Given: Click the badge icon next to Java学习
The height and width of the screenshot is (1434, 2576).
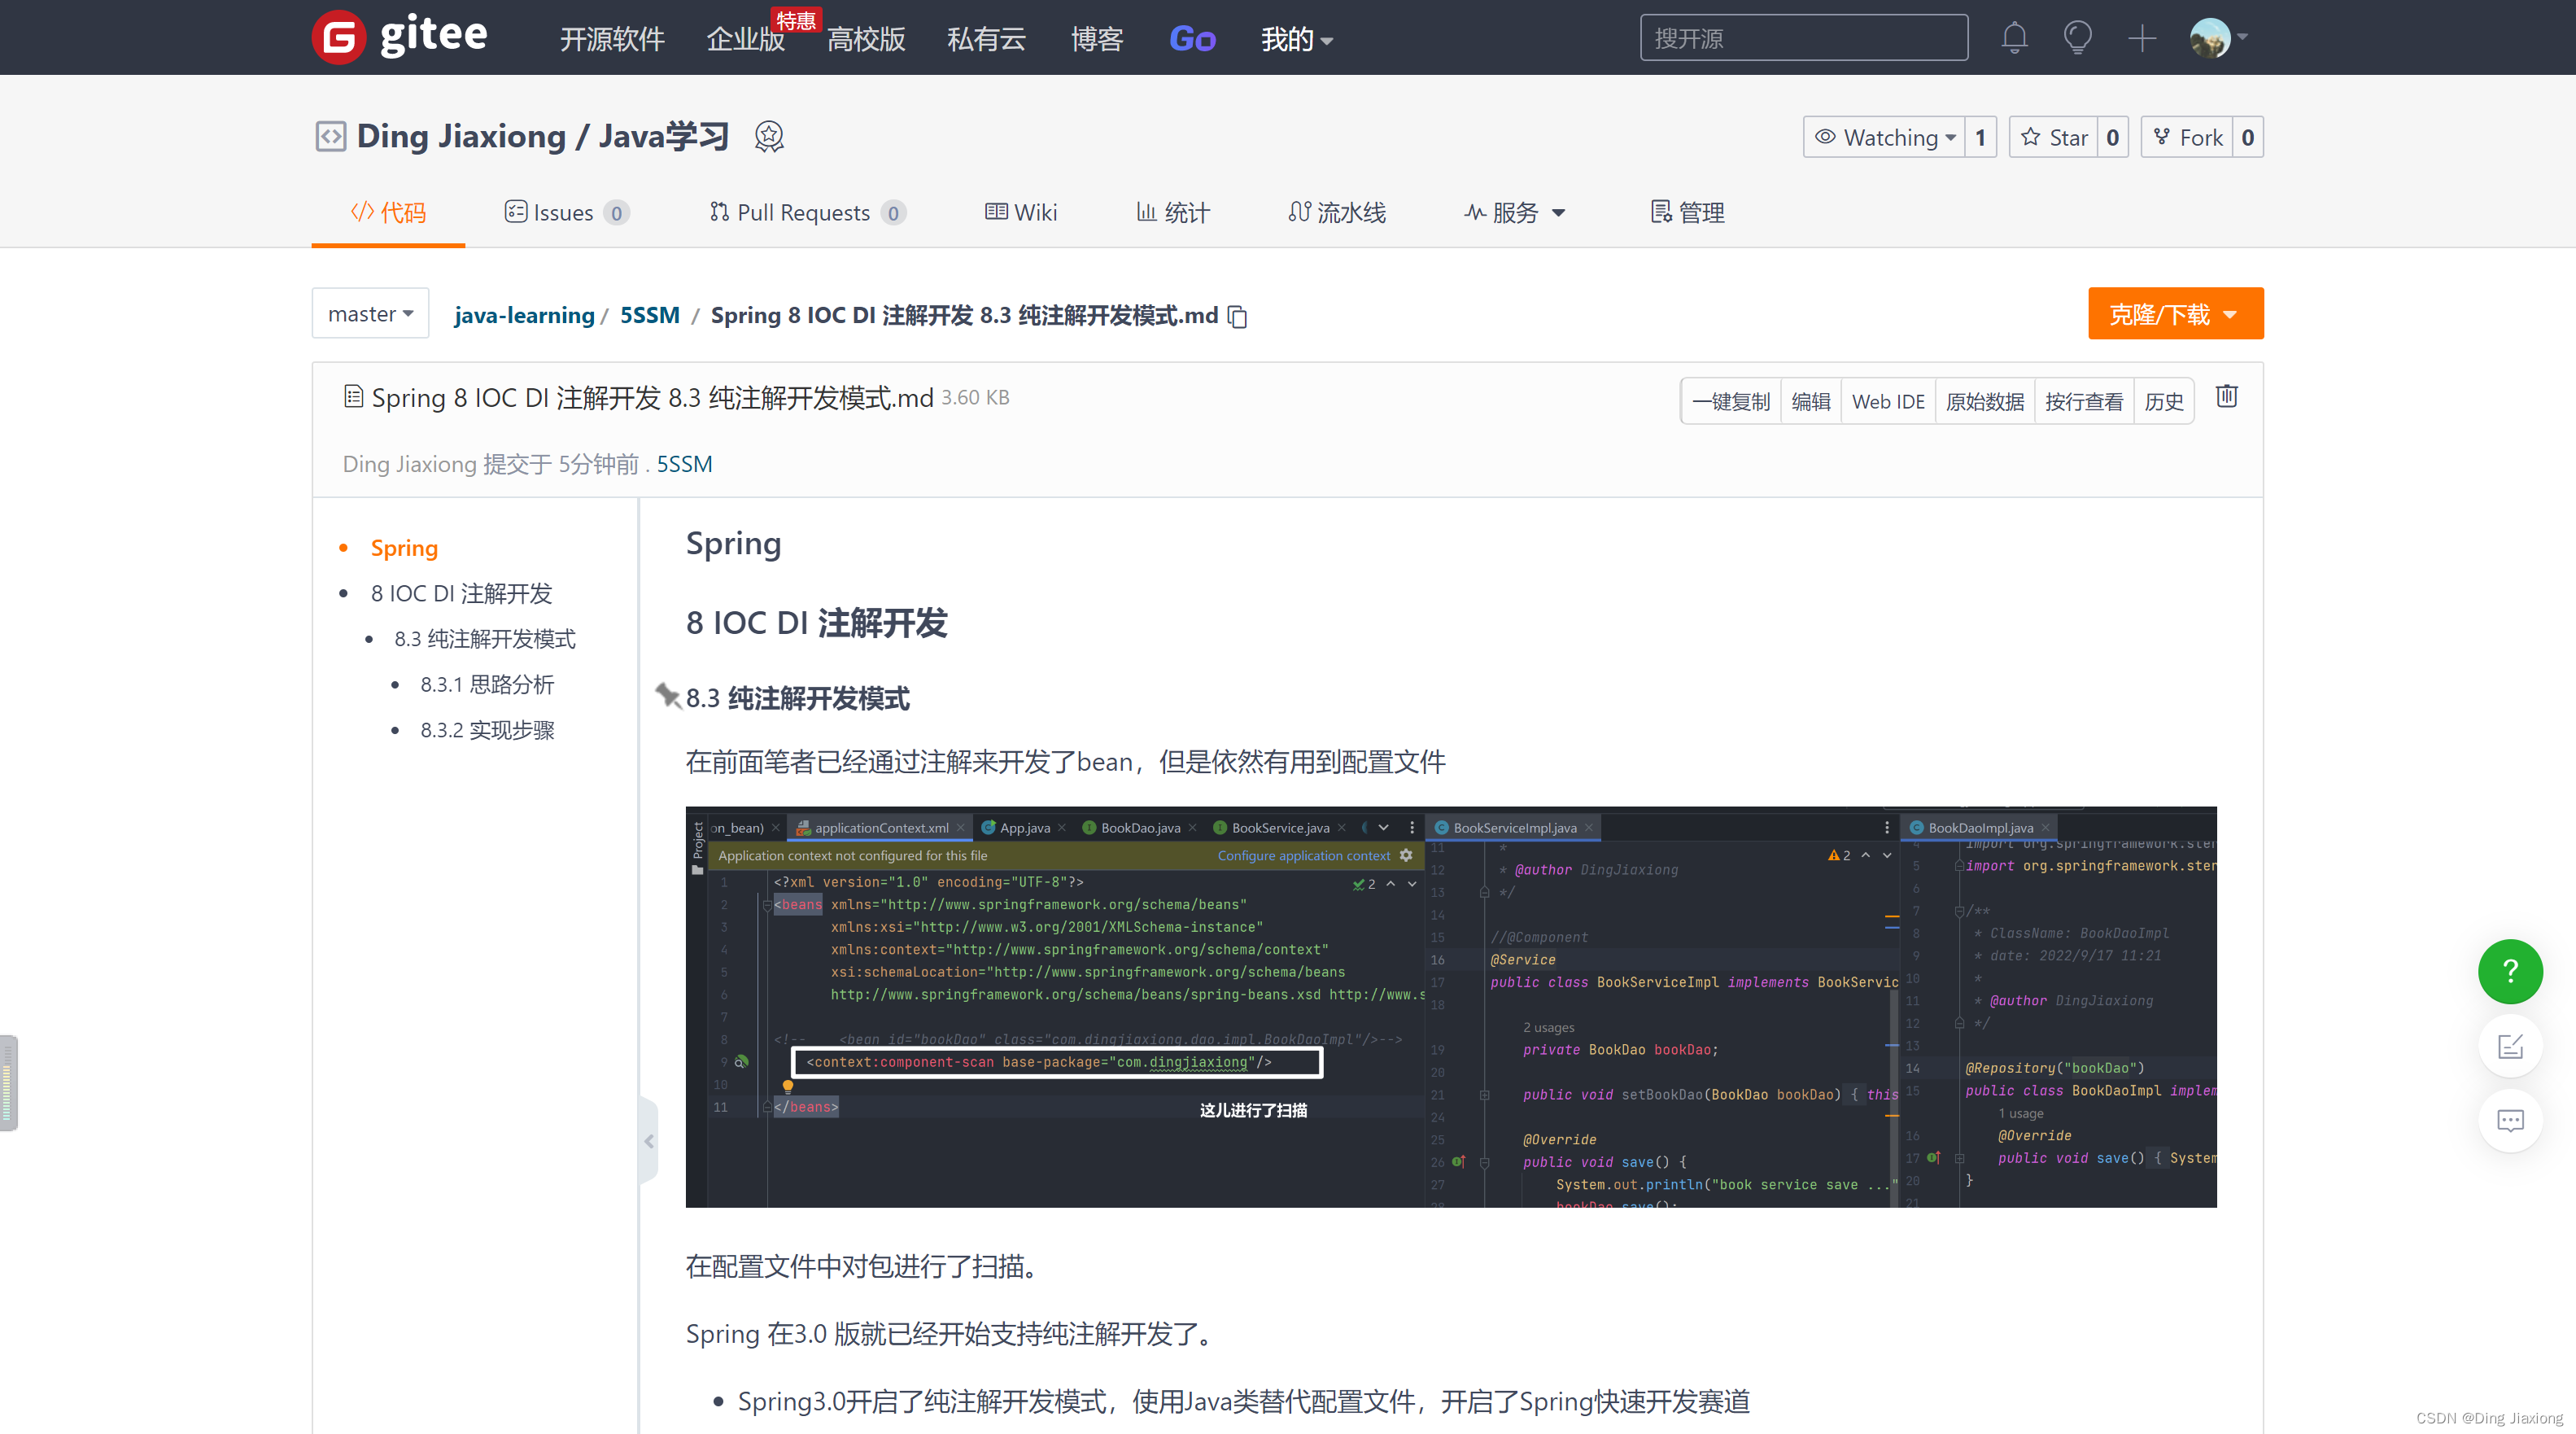Looking at the screenshot, I should tap(768, 136).
